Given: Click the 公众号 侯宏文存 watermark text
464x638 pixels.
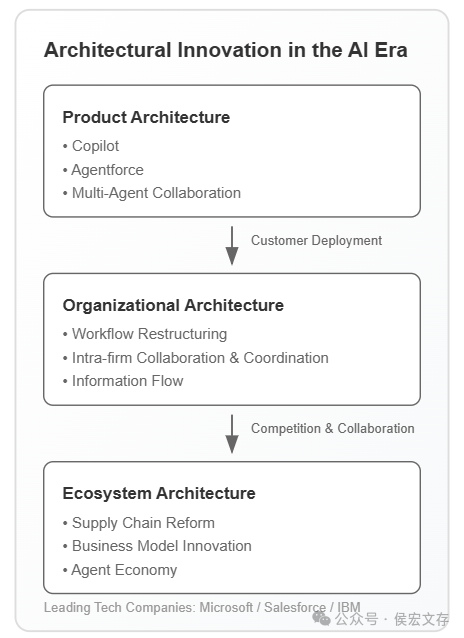Looking at the screenshot, I should point(392,619).
